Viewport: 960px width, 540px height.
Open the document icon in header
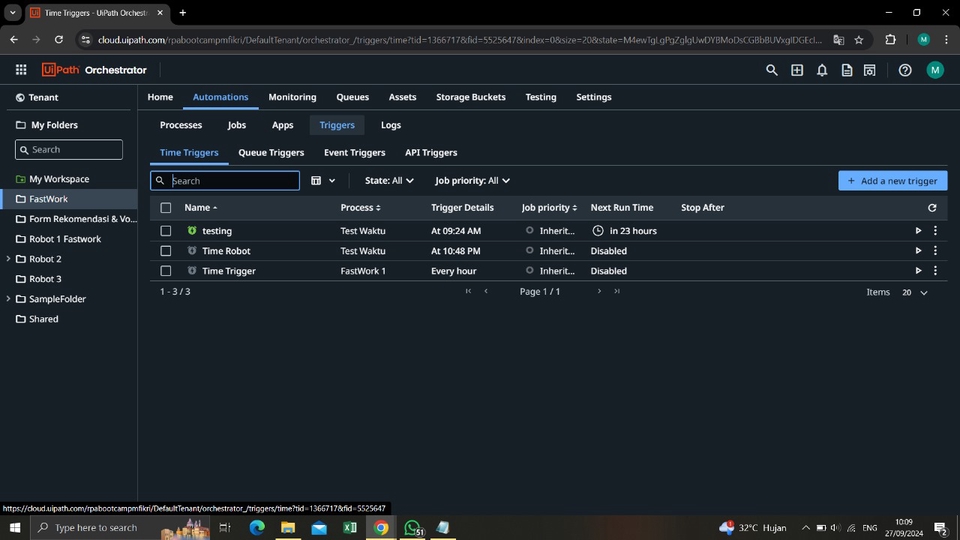tap(846, 70)
